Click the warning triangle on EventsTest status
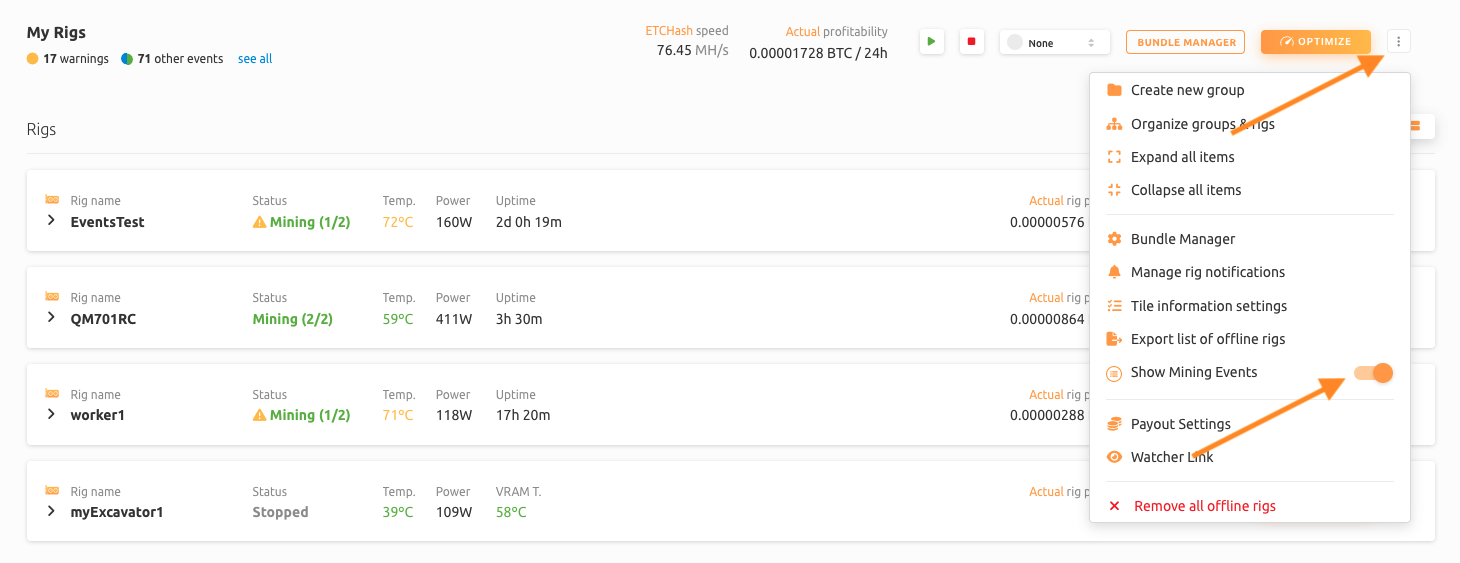Screen dimensions: 1460x563 click(260, 222)
